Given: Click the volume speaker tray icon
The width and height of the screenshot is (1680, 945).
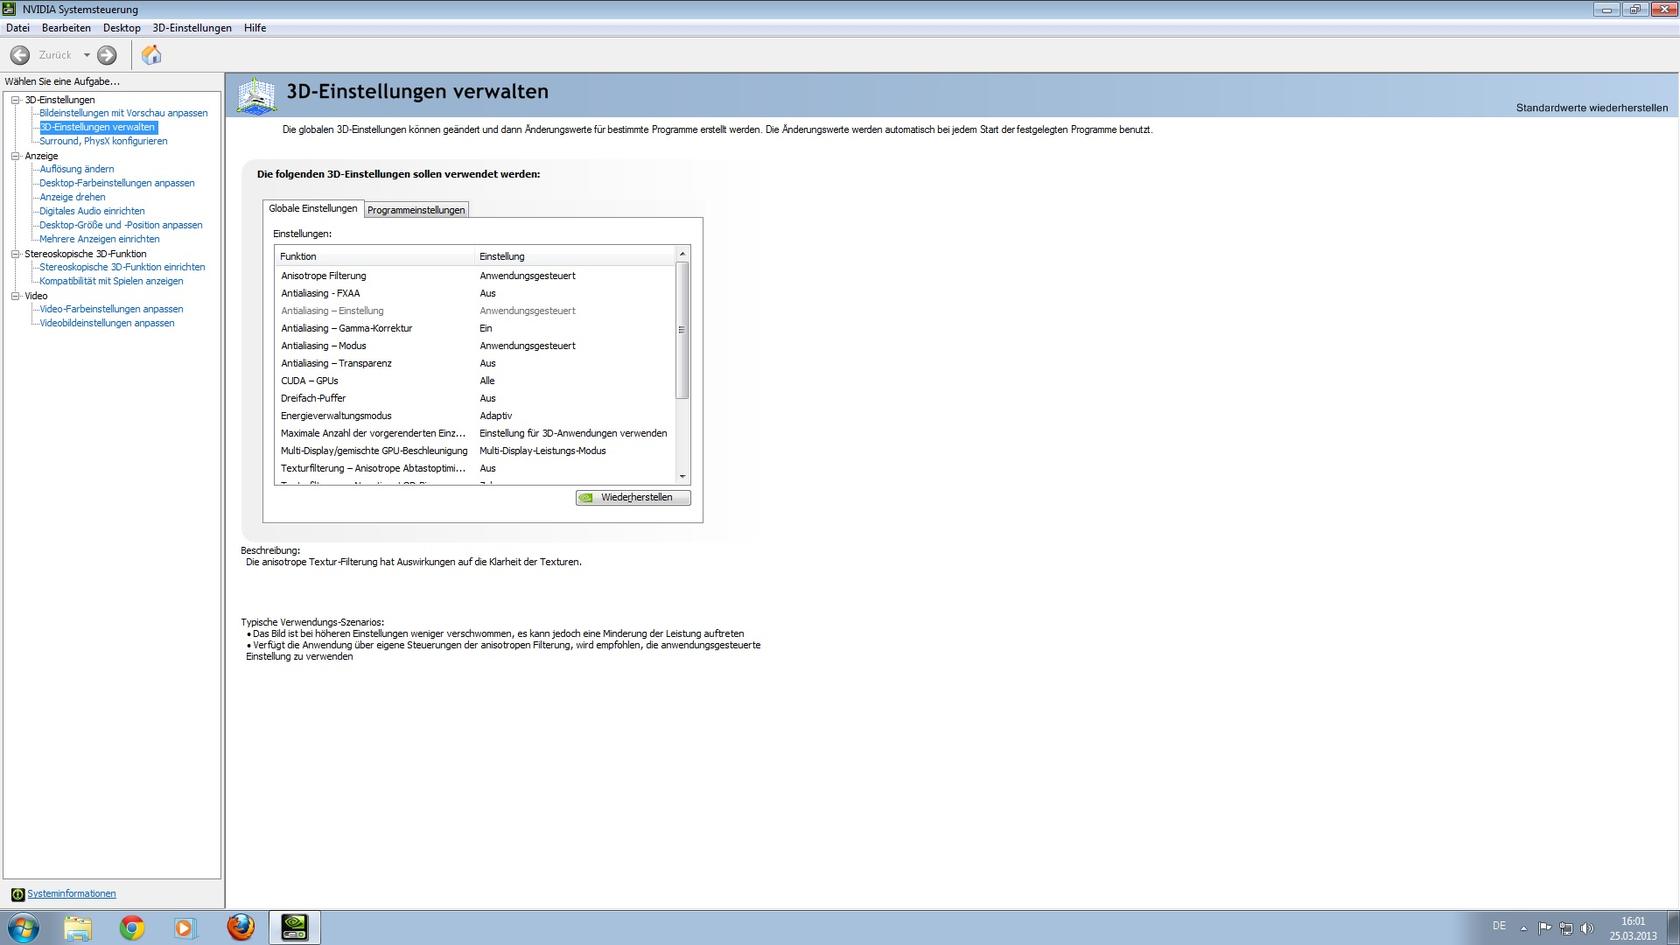Looking at the screenshot, I should coord(1586,927).
